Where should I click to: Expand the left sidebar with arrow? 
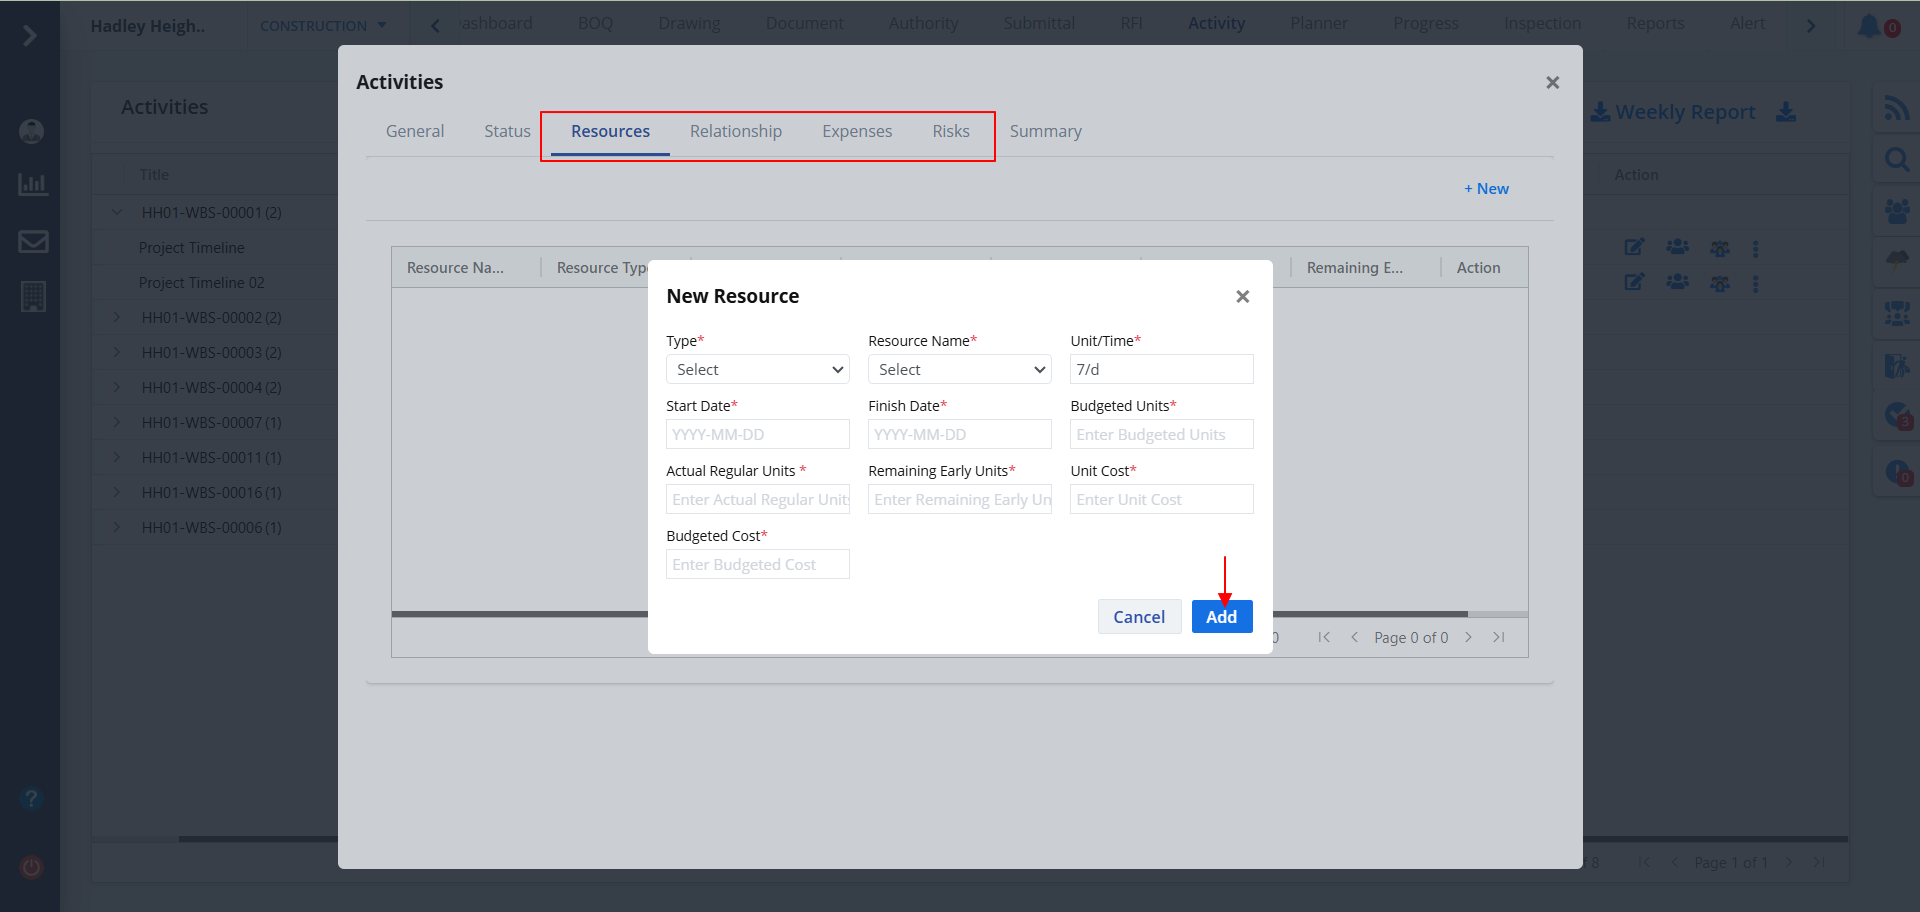(30, 36)
